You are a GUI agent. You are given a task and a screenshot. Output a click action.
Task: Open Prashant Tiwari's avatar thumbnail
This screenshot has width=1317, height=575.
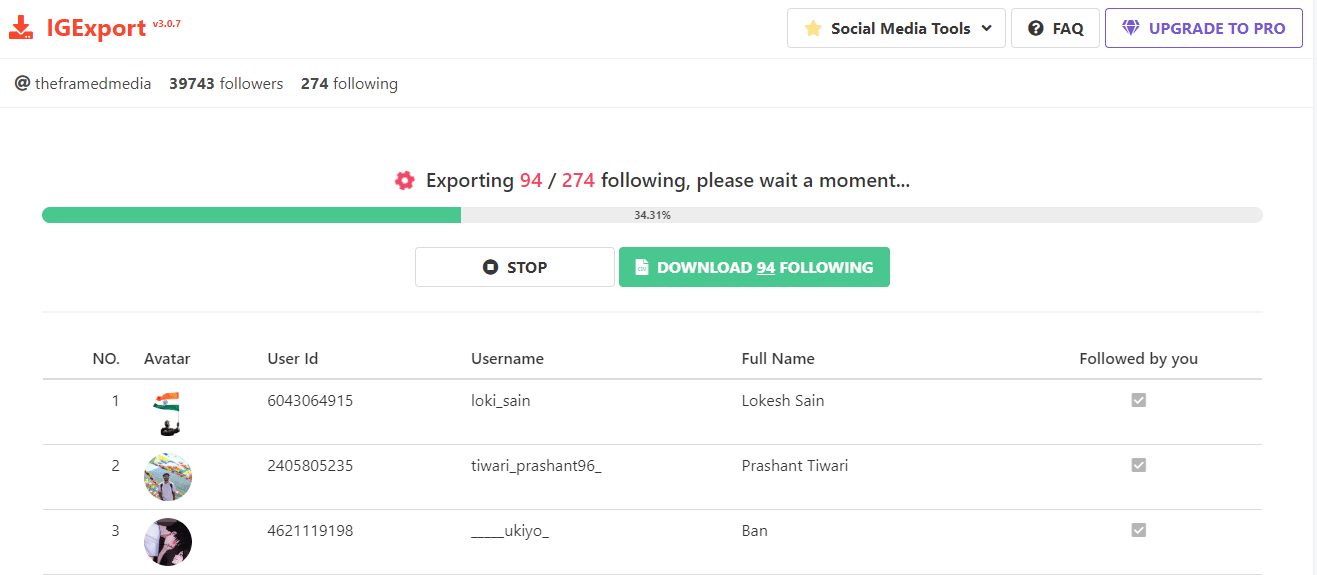(168, 477)
